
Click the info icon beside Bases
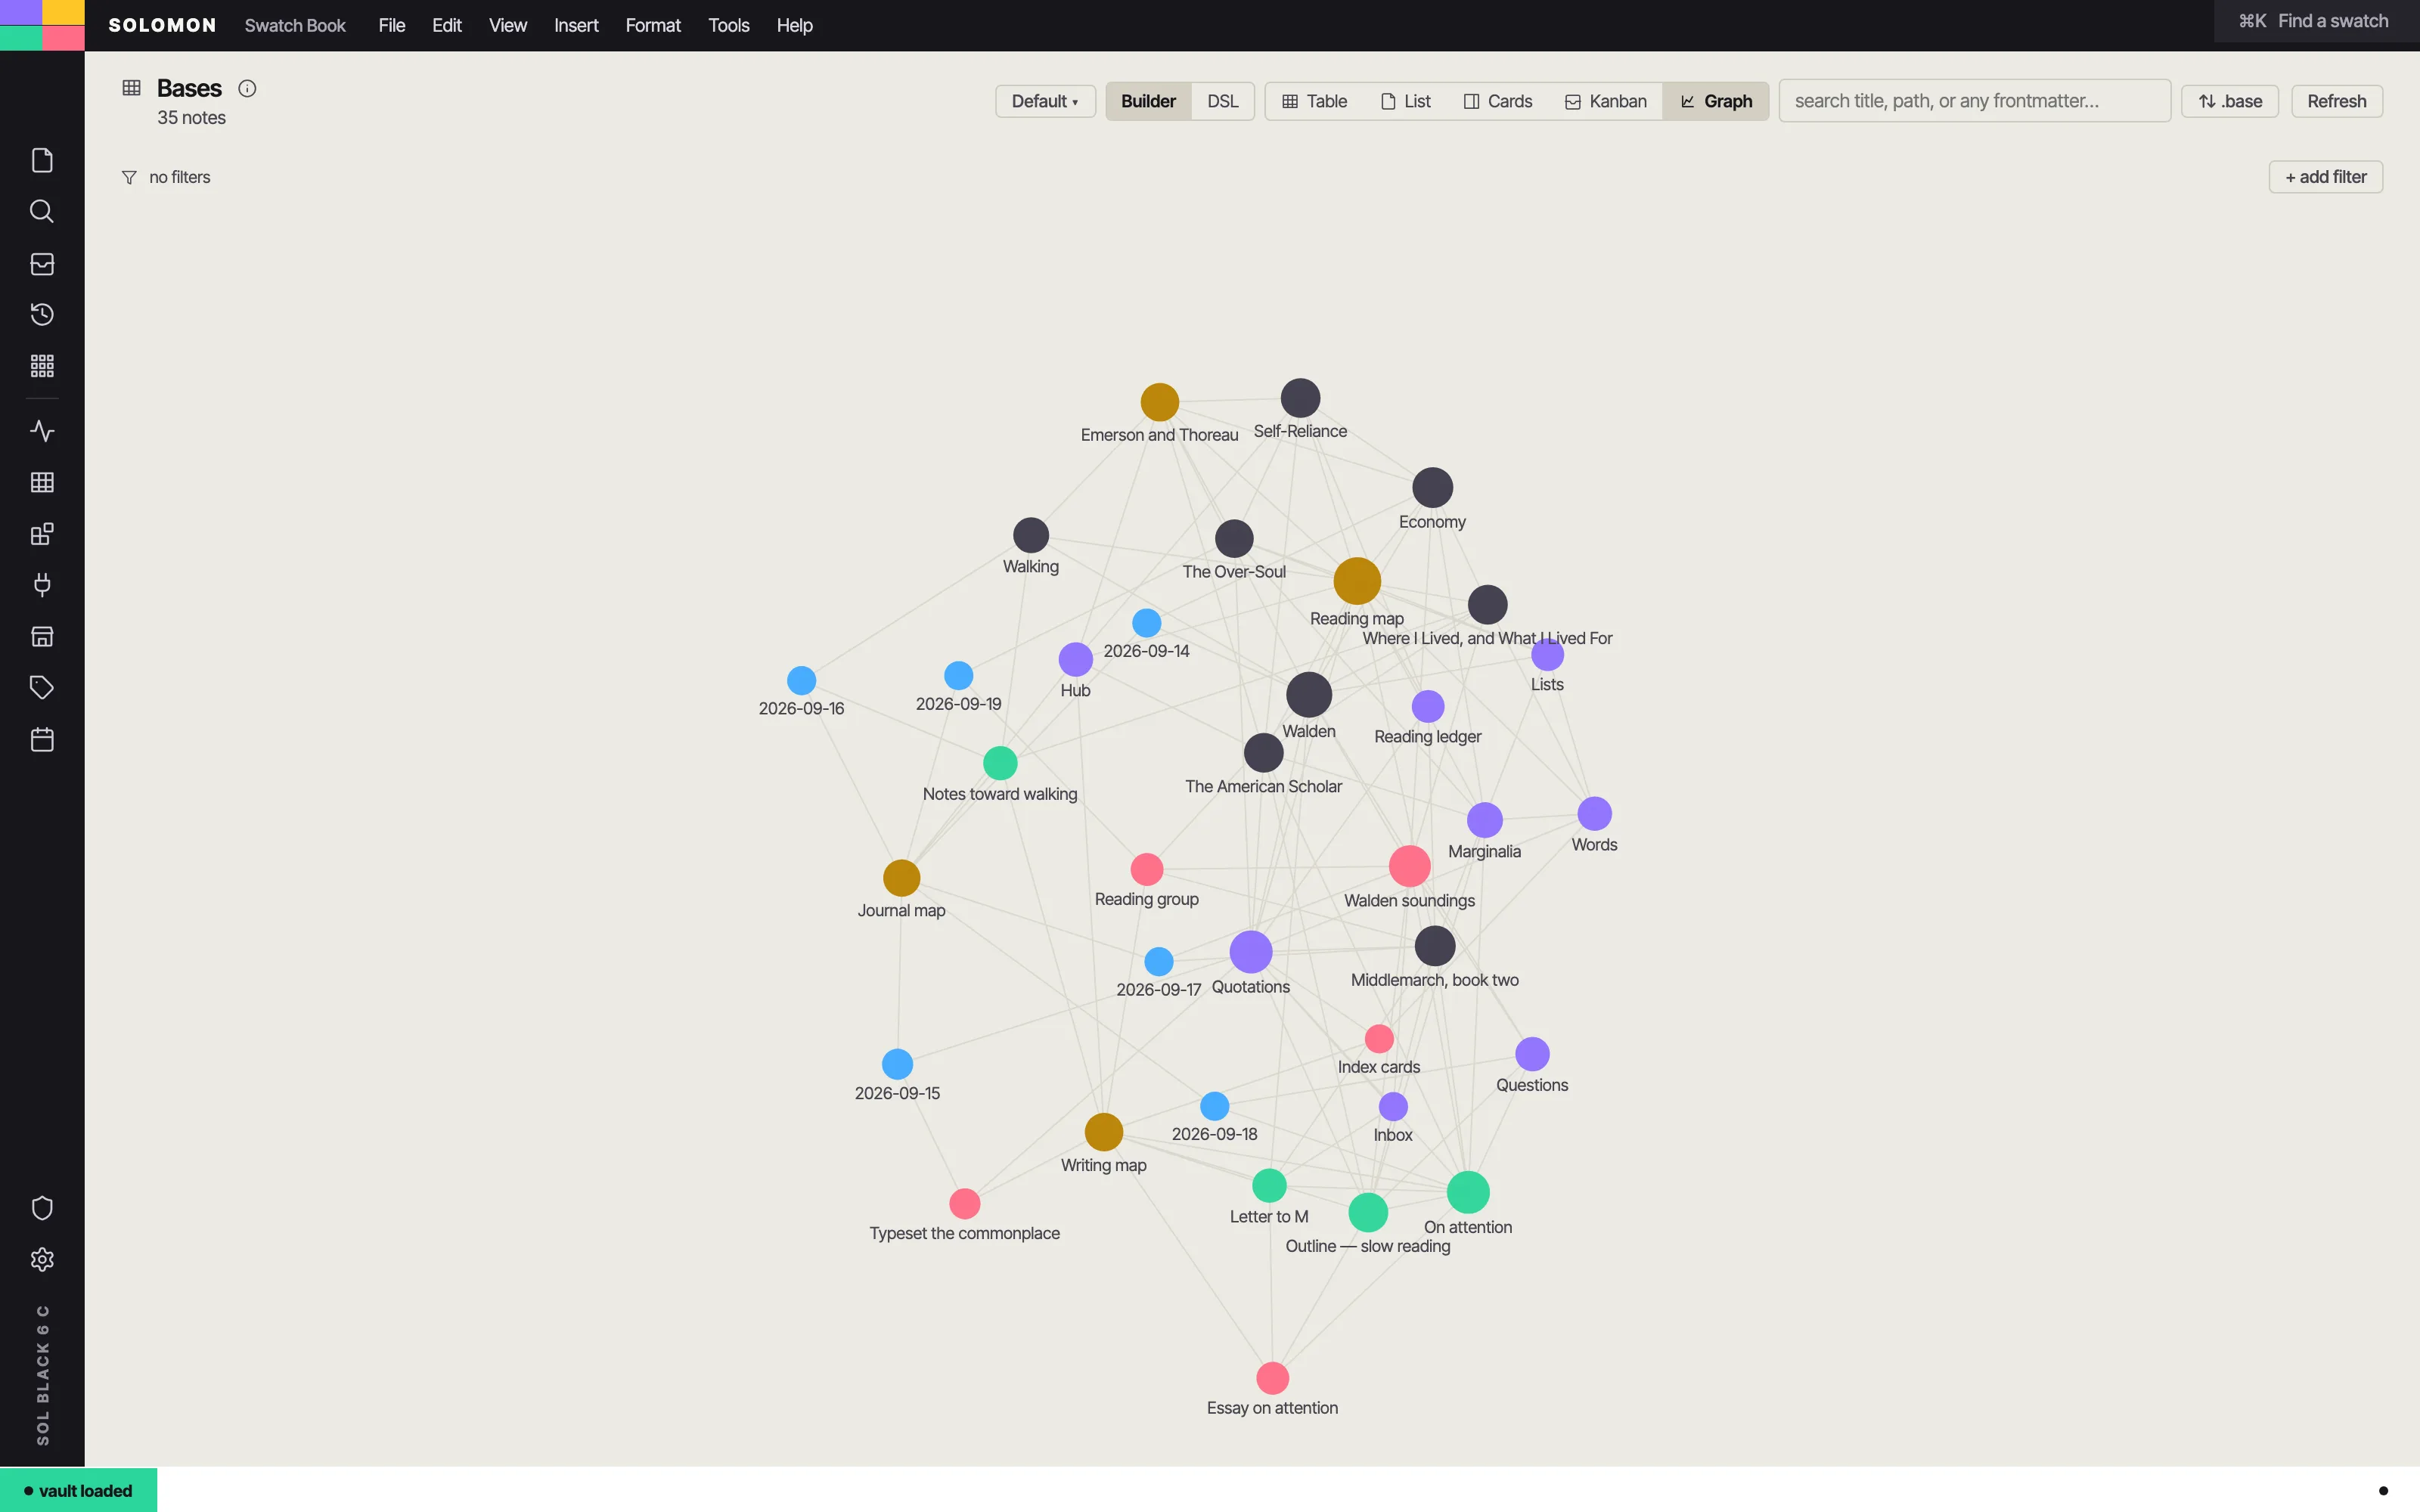(247, 89)
